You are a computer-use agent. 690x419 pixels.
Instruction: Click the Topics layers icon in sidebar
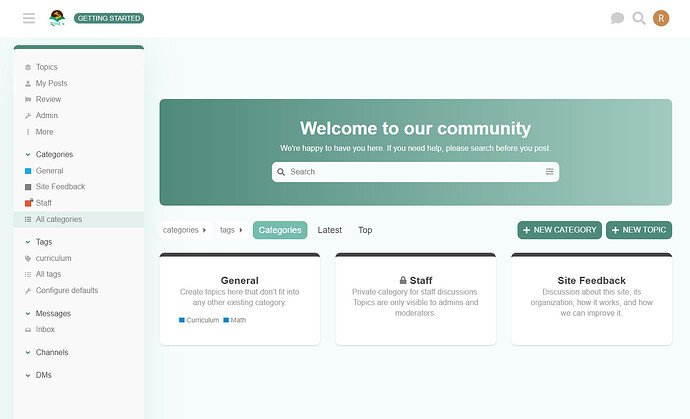(28, 67)
